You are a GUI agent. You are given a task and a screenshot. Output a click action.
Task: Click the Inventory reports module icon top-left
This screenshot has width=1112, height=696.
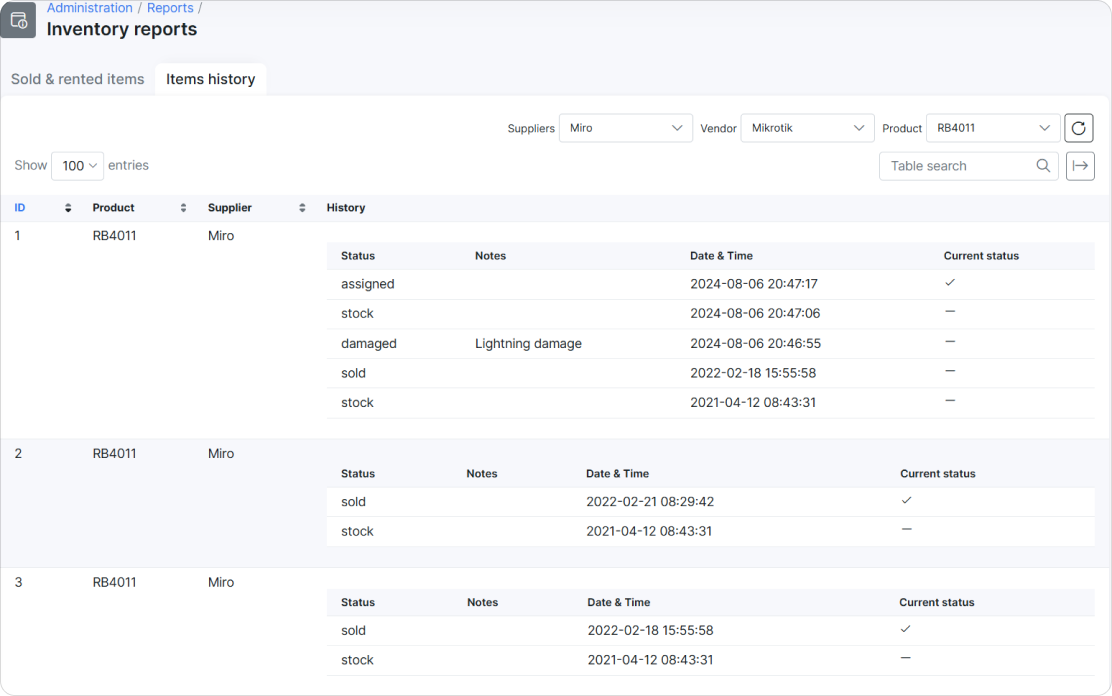point(19,20)
